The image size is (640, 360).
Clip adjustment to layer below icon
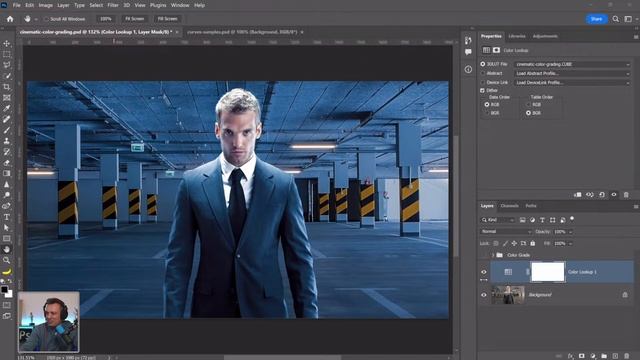point(578,195)
